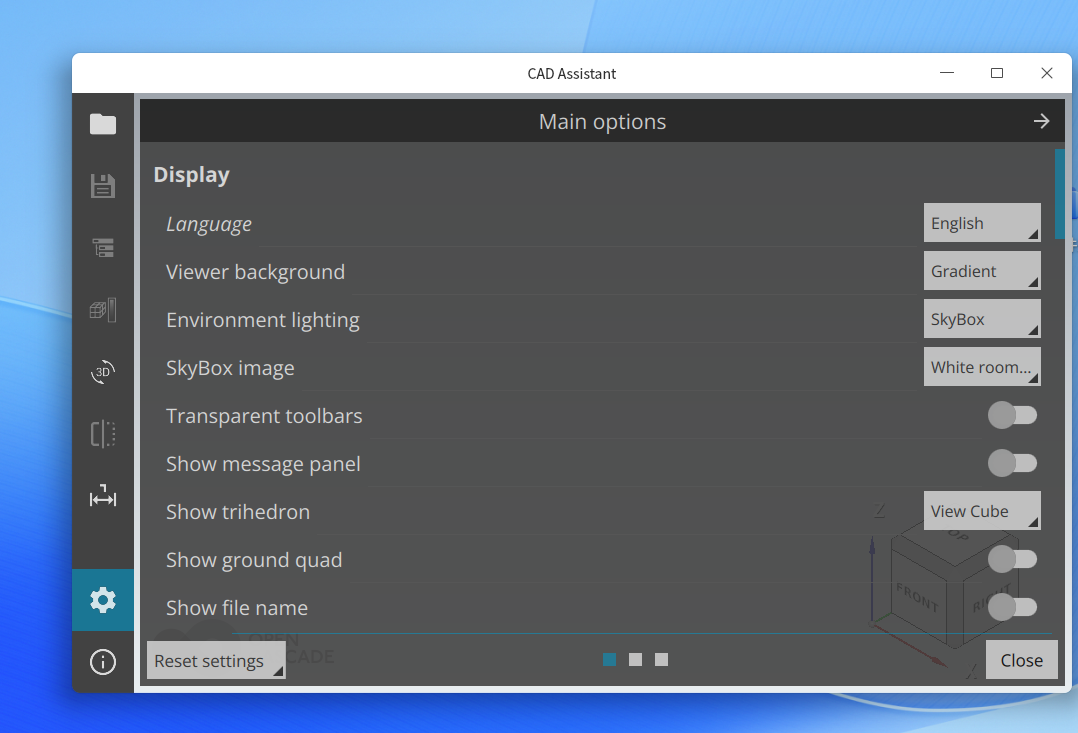Click the Viewer background label
This screenshot has height=733, width=1078.
(255, 272)
